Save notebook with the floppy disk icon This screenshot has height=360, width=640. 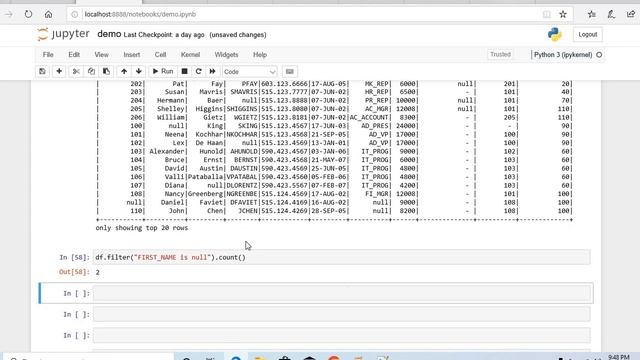coord(42,71)
